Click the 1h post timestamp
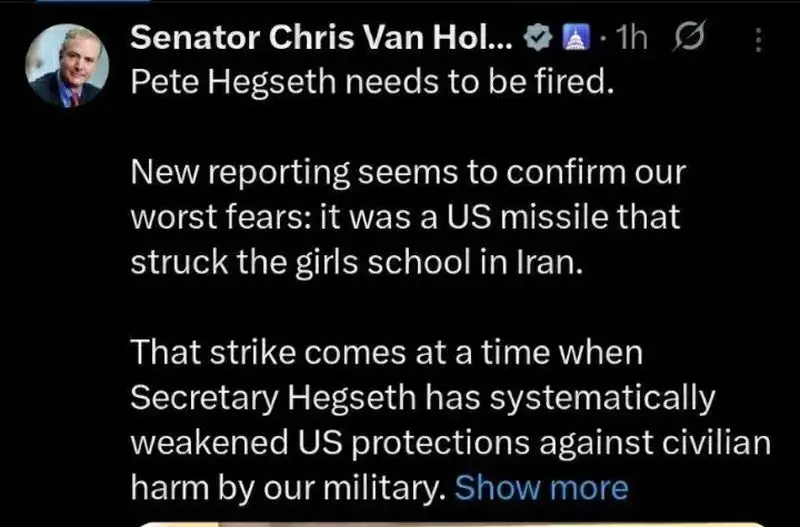800x527 pixels. [631, 39]
